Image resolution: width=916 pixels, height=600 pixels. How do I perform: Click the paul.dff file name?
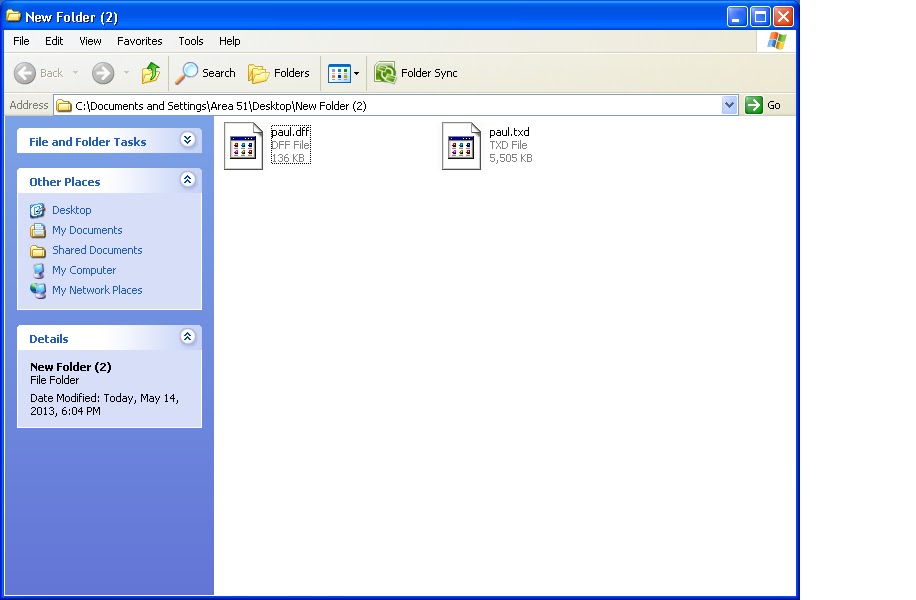coord(290,132)
